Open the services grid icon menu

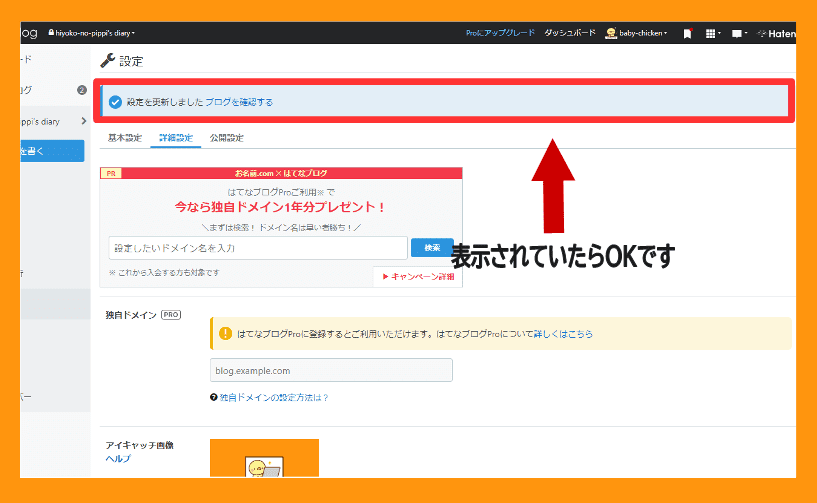(x=712, y=33)
